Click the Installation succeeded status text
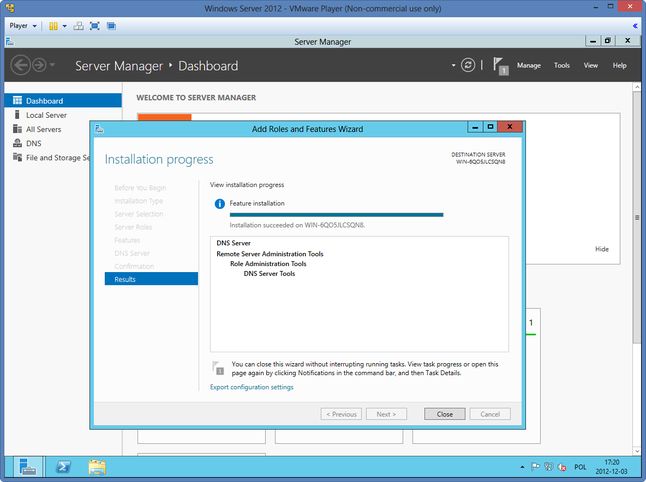 [x=297, y=225]
